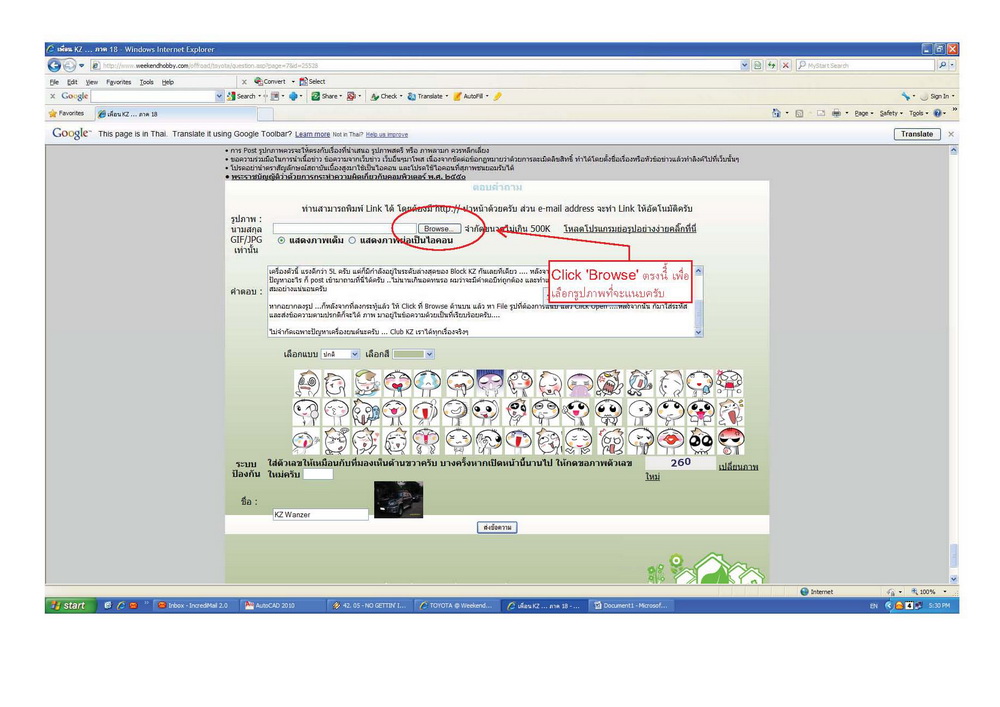
Task: Click the Windows Start button
Action: [68, 606]
